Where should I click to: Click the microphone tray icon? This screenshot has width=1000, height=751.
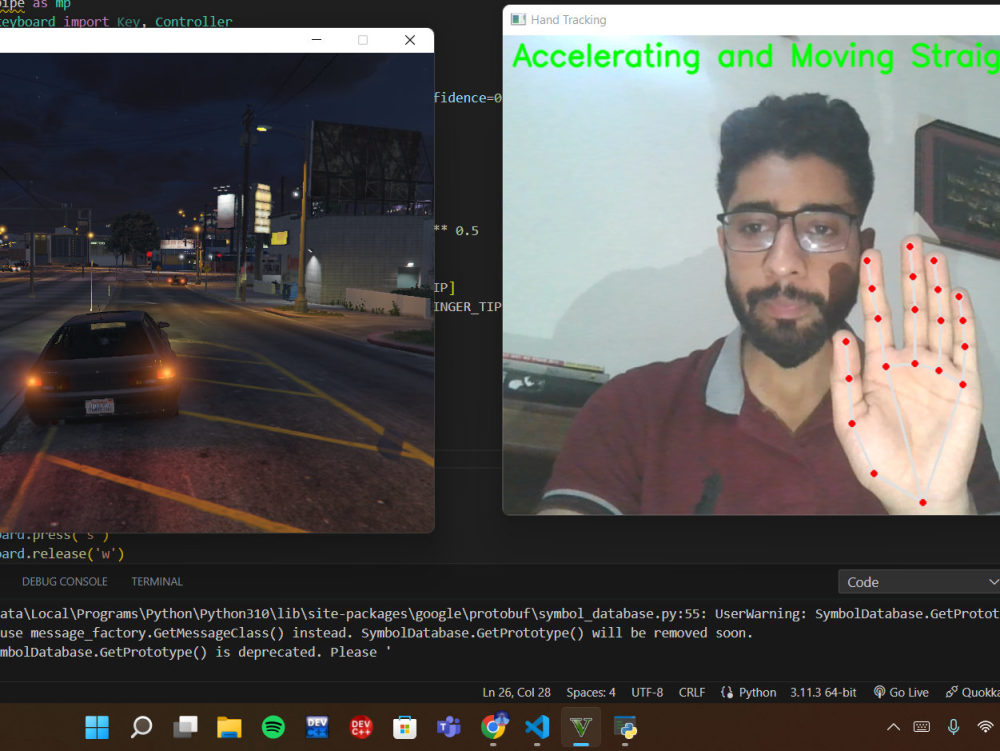[x=953, y=727]
